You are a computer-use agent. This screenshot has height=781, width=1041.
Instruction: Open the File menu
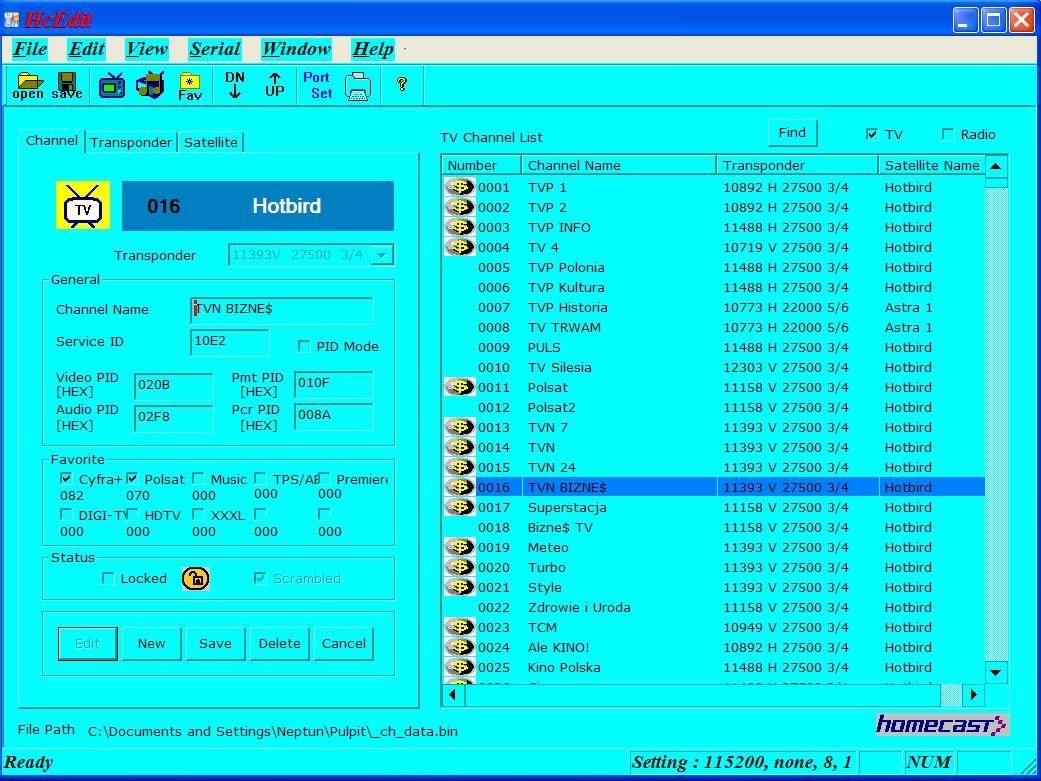point(30,49)
